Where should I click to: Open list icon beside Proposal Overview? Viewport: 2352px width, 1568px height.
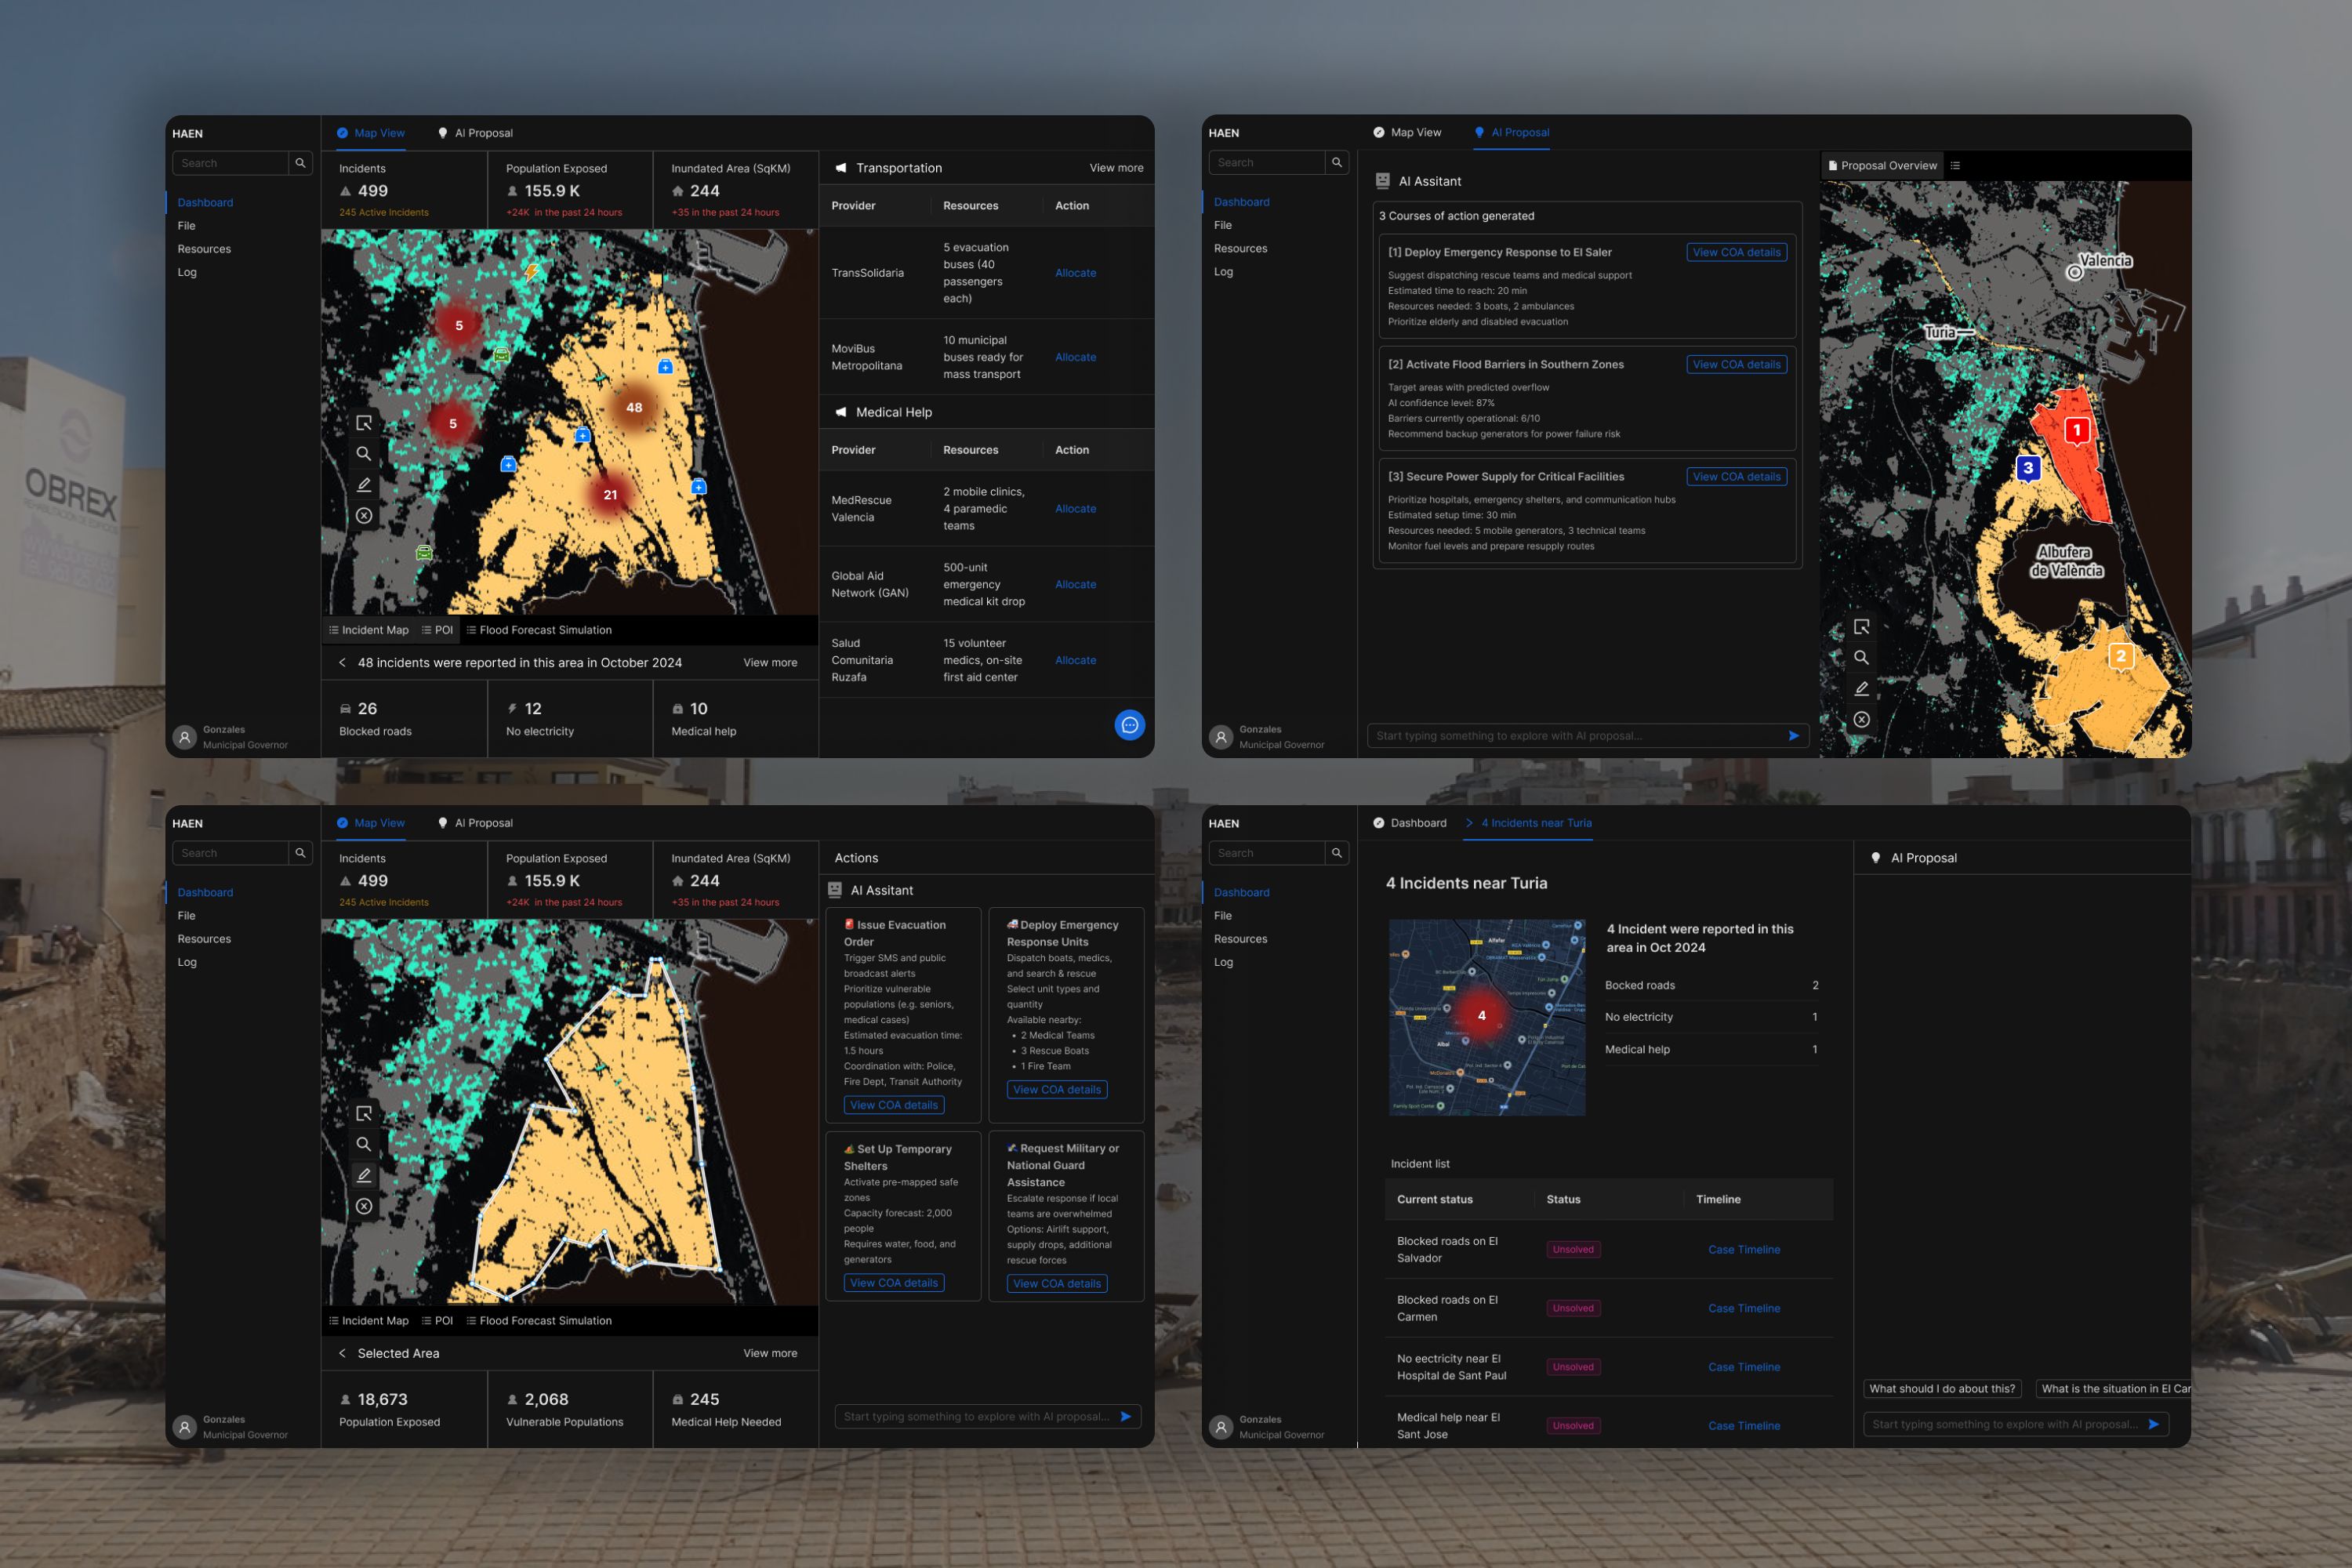pyautogui.click(x=1955, y=166)
